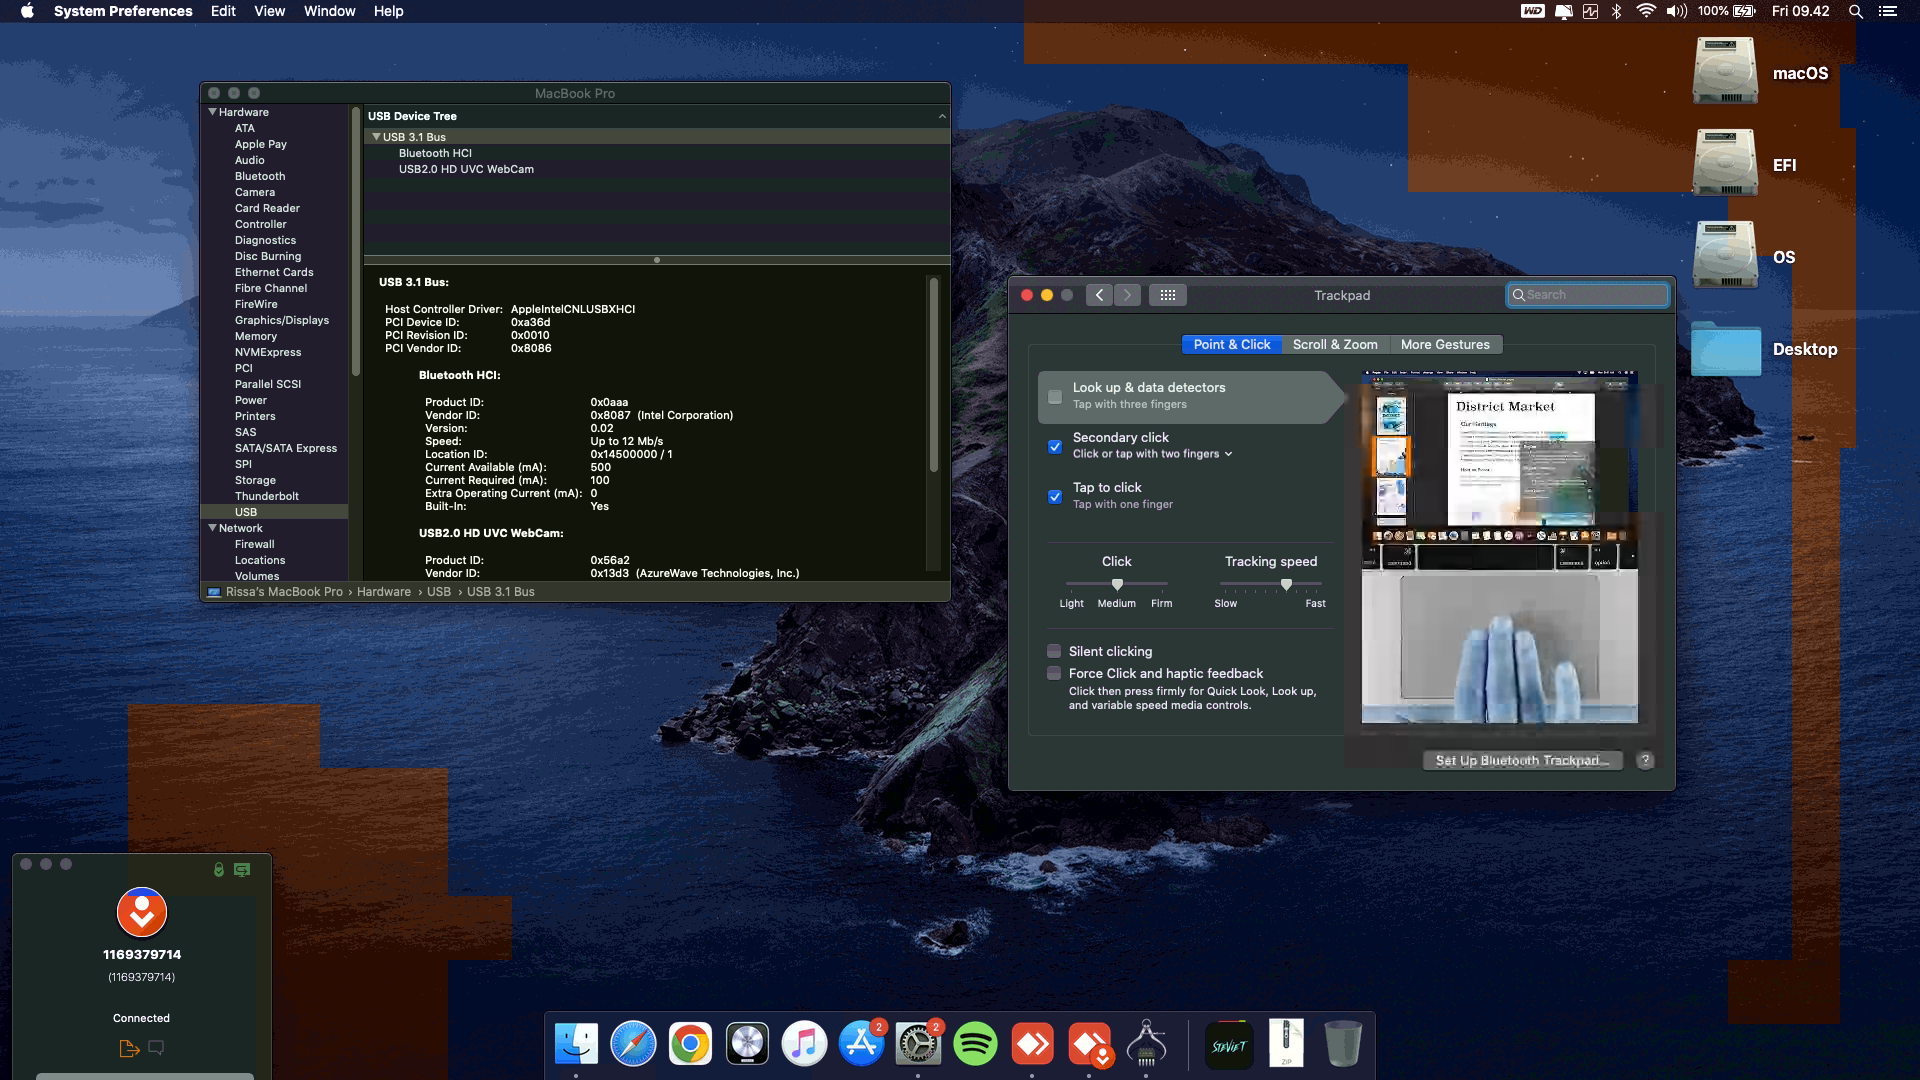Image resolution: width=1920 pixels, height=1080 pixels.
Task: Launch Safari from the Dock
Action: 633,1044
